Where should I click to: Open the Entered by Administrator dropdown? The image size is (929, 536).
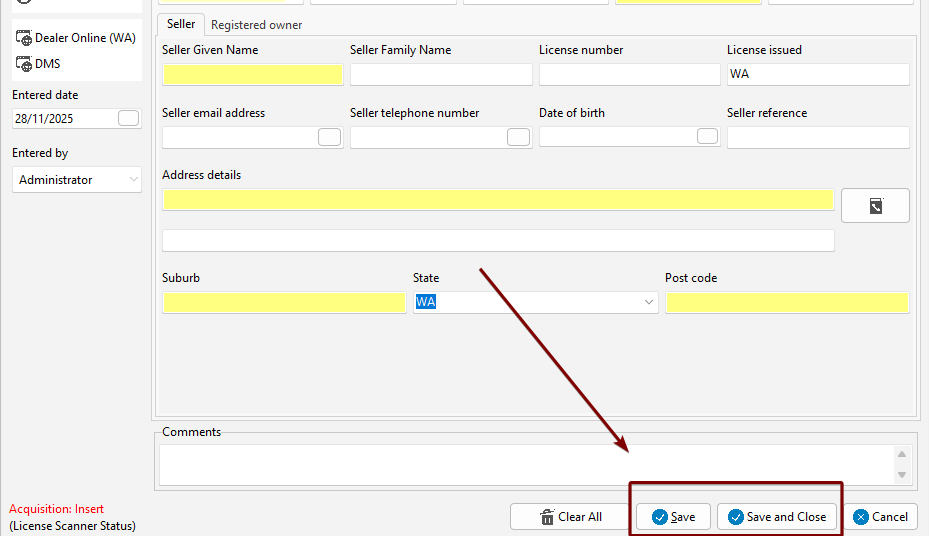click(x=134, y=180)
